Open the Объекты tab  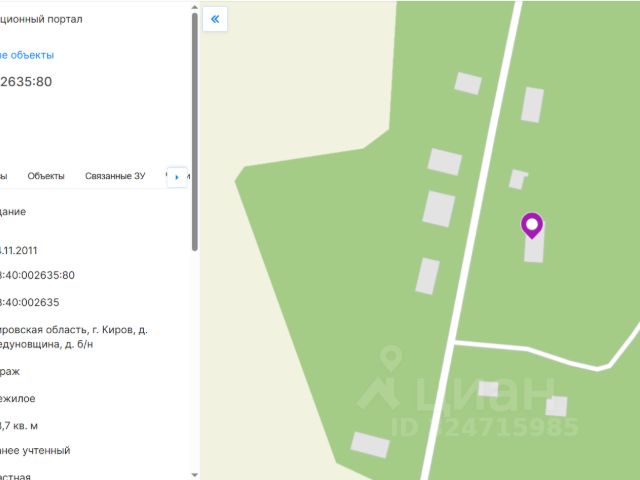click(x=46, y=176)
